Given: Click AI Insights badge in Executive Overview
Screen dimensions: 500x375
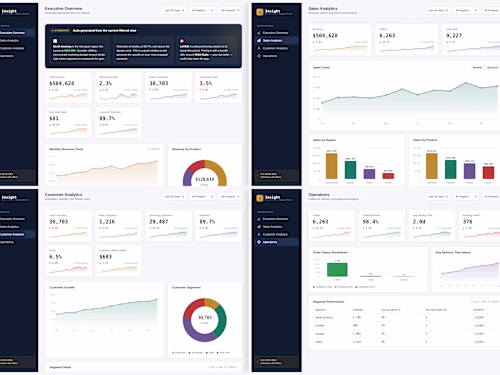Looking at the screenshot, I should (x=60, y=30).
